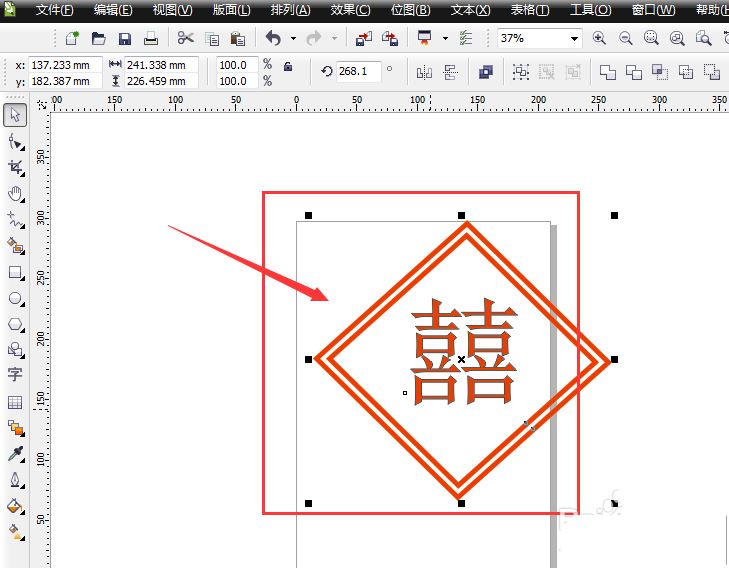The width and height of the screenshot is (729, 568).
Task: Open the 效果(C) menu
Action: pyautogui.click(x=351, y=10)
